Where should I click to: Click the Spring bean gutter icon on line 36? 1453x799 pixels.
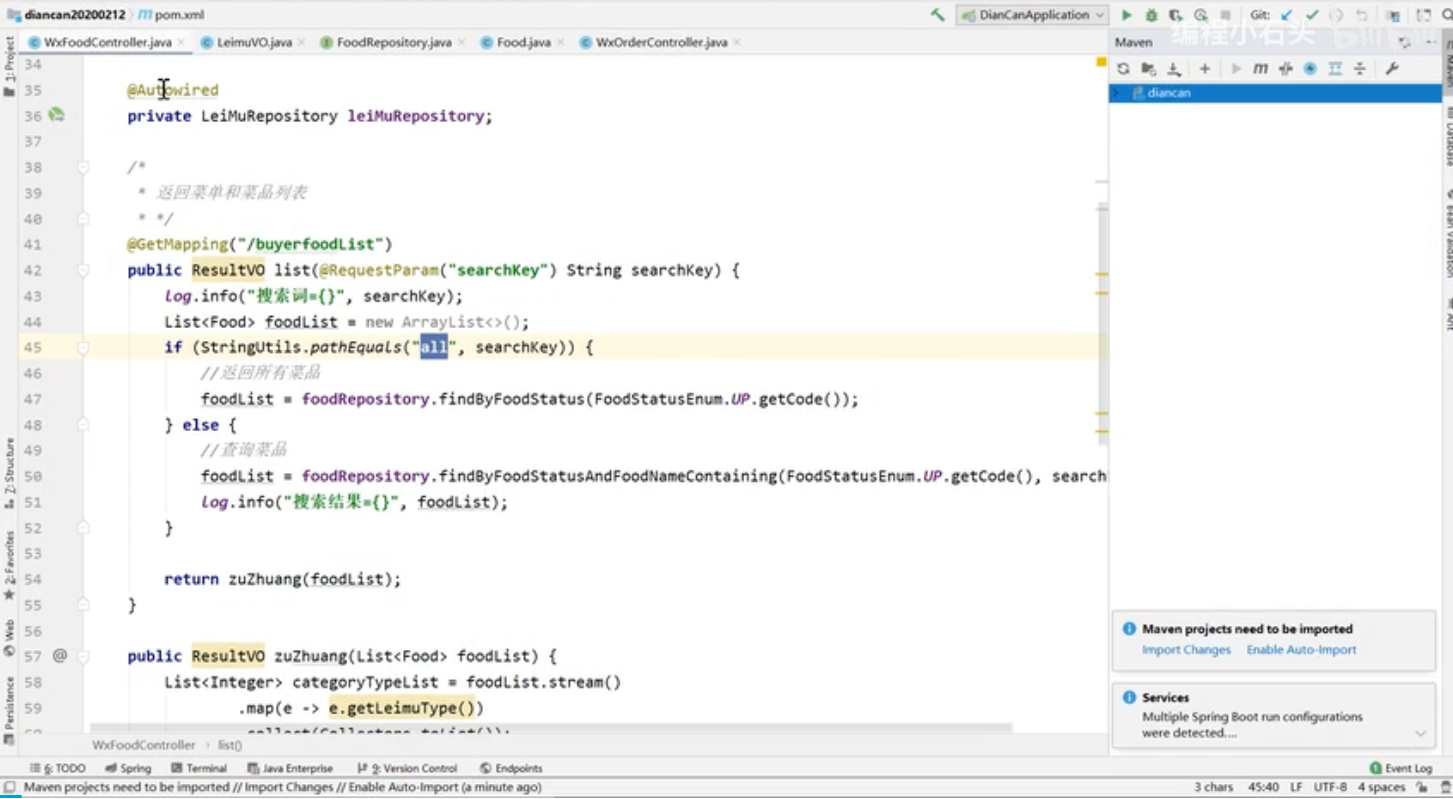[x=57, y=116]
